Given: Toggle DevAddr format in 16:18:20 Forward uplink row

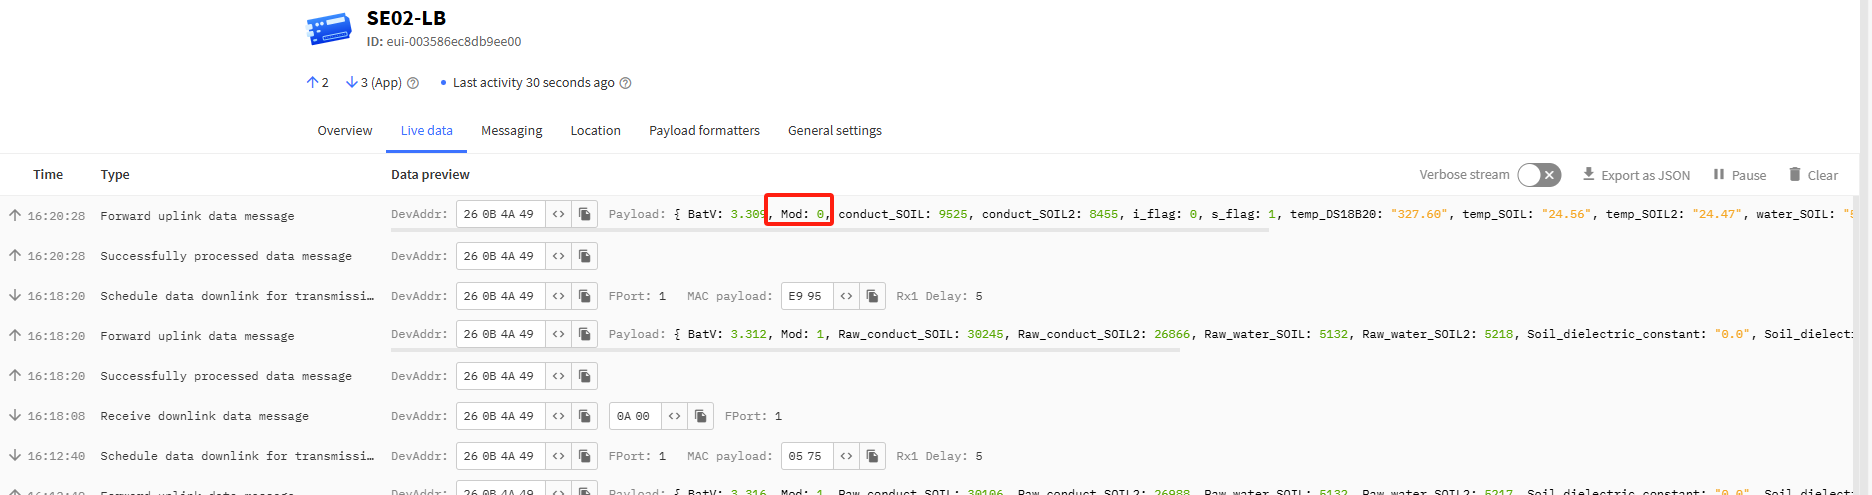Looking at the screenshot, I should point(558,334).
